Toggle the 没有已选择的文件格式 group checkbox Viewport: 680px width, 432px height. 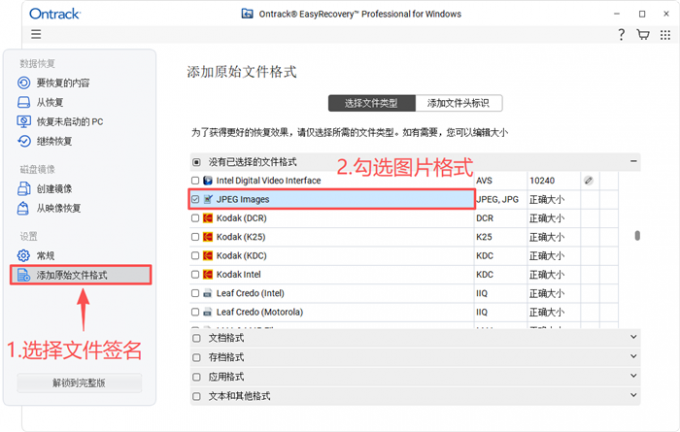click(196, 162)
